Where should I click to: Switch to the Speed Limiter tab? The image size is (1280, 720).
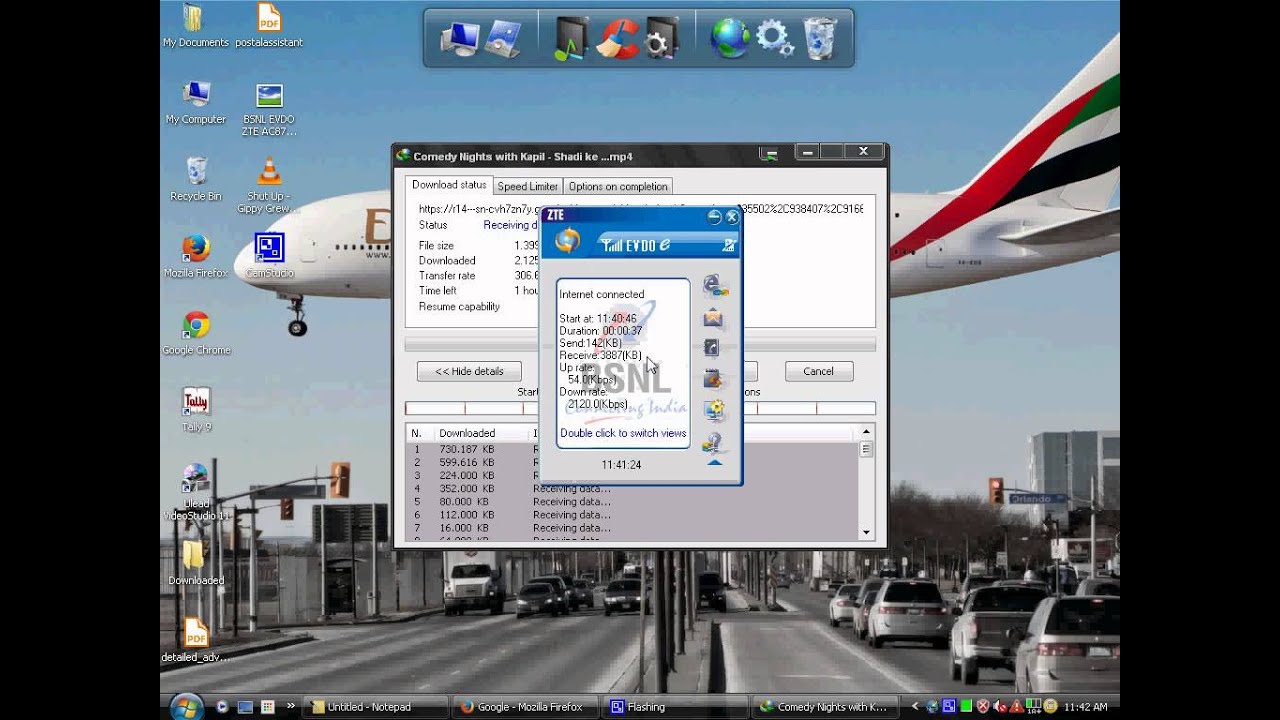527,186
